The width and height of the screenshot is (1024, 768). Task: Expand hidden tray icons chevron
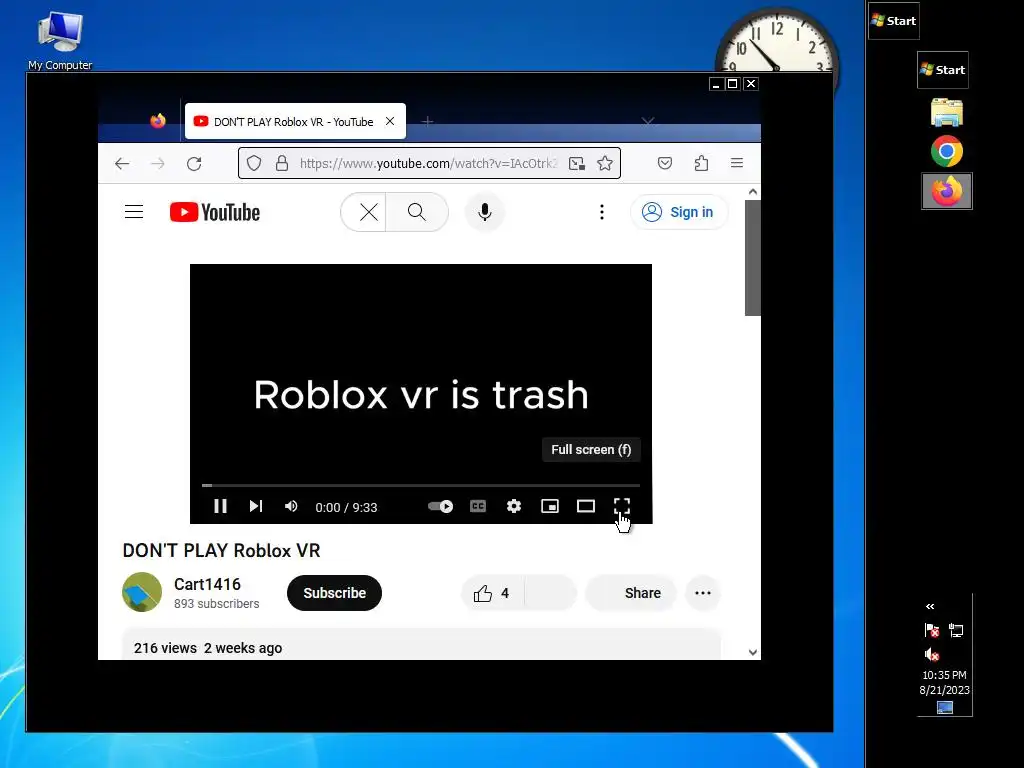pos(930,607)
